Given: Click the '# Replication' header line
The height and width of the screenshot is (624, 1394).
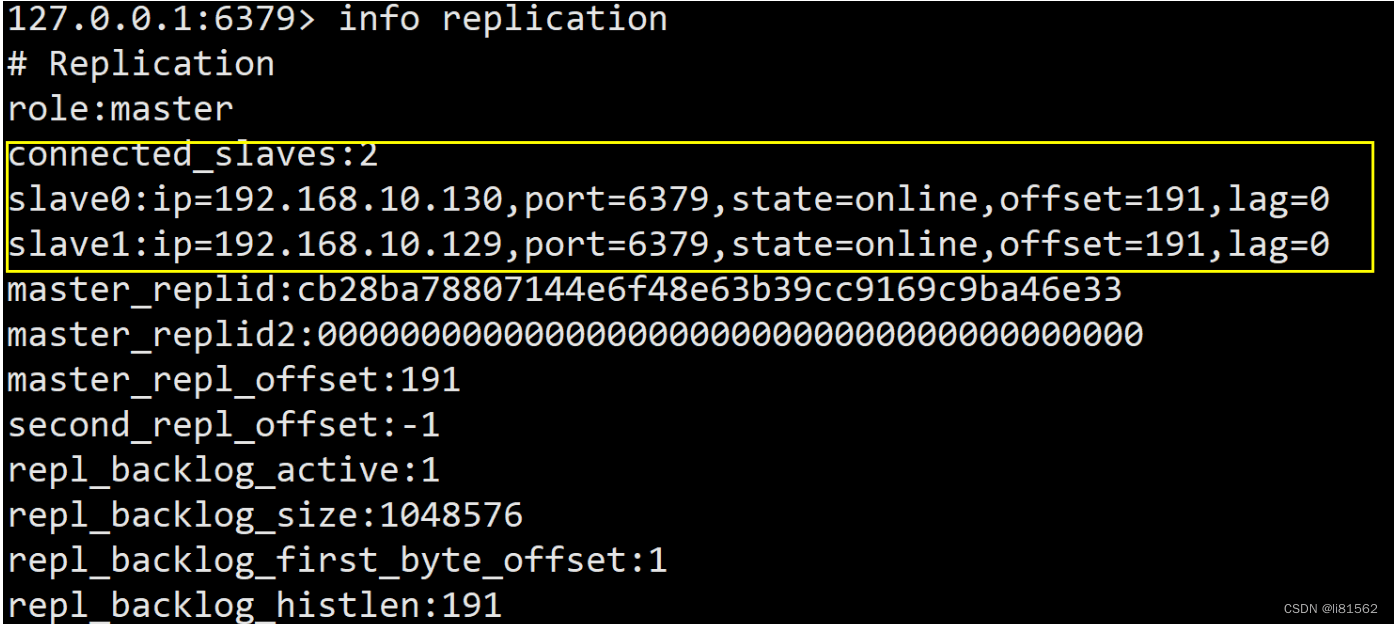Looking at the screenshot, I should pos(141,64).
